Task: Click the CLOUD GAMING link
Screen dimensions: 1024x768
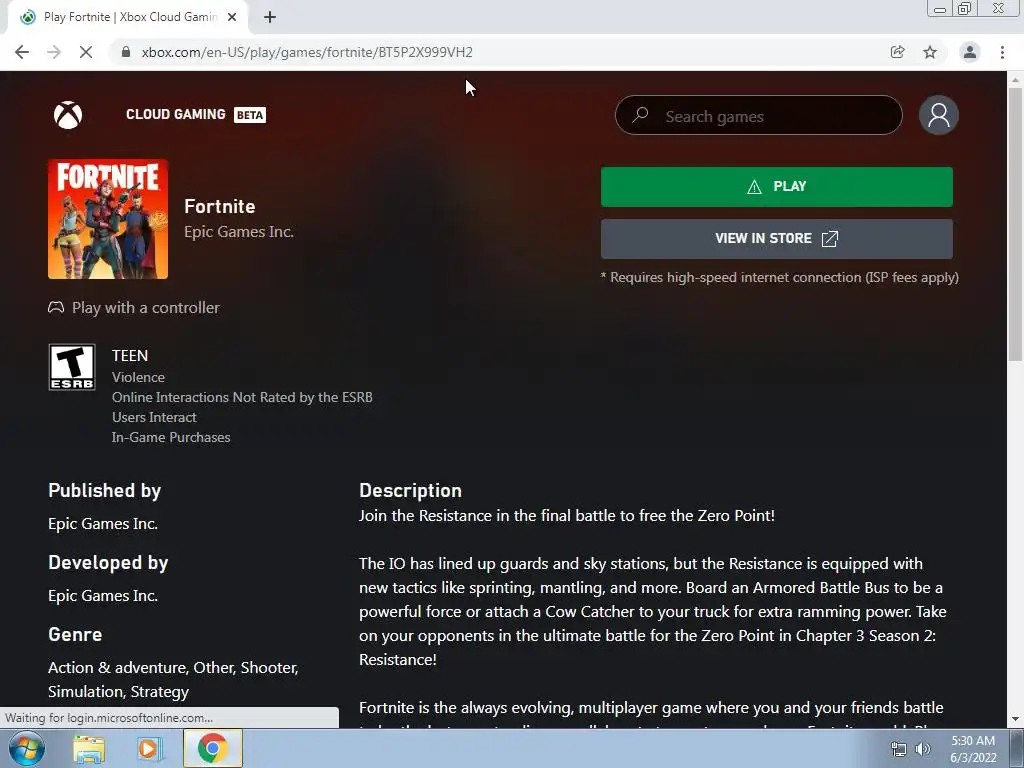Action: (176, 114)
